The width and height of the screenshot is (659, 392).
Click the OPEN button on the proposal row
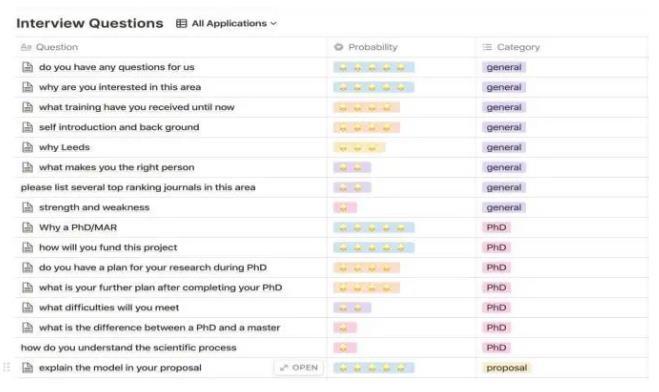click(299, 368)
